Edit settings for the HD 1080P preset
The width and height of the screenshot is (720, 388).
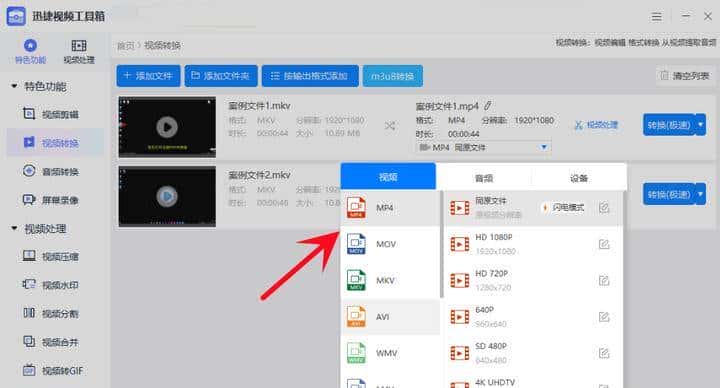click(x=604, y=244)
